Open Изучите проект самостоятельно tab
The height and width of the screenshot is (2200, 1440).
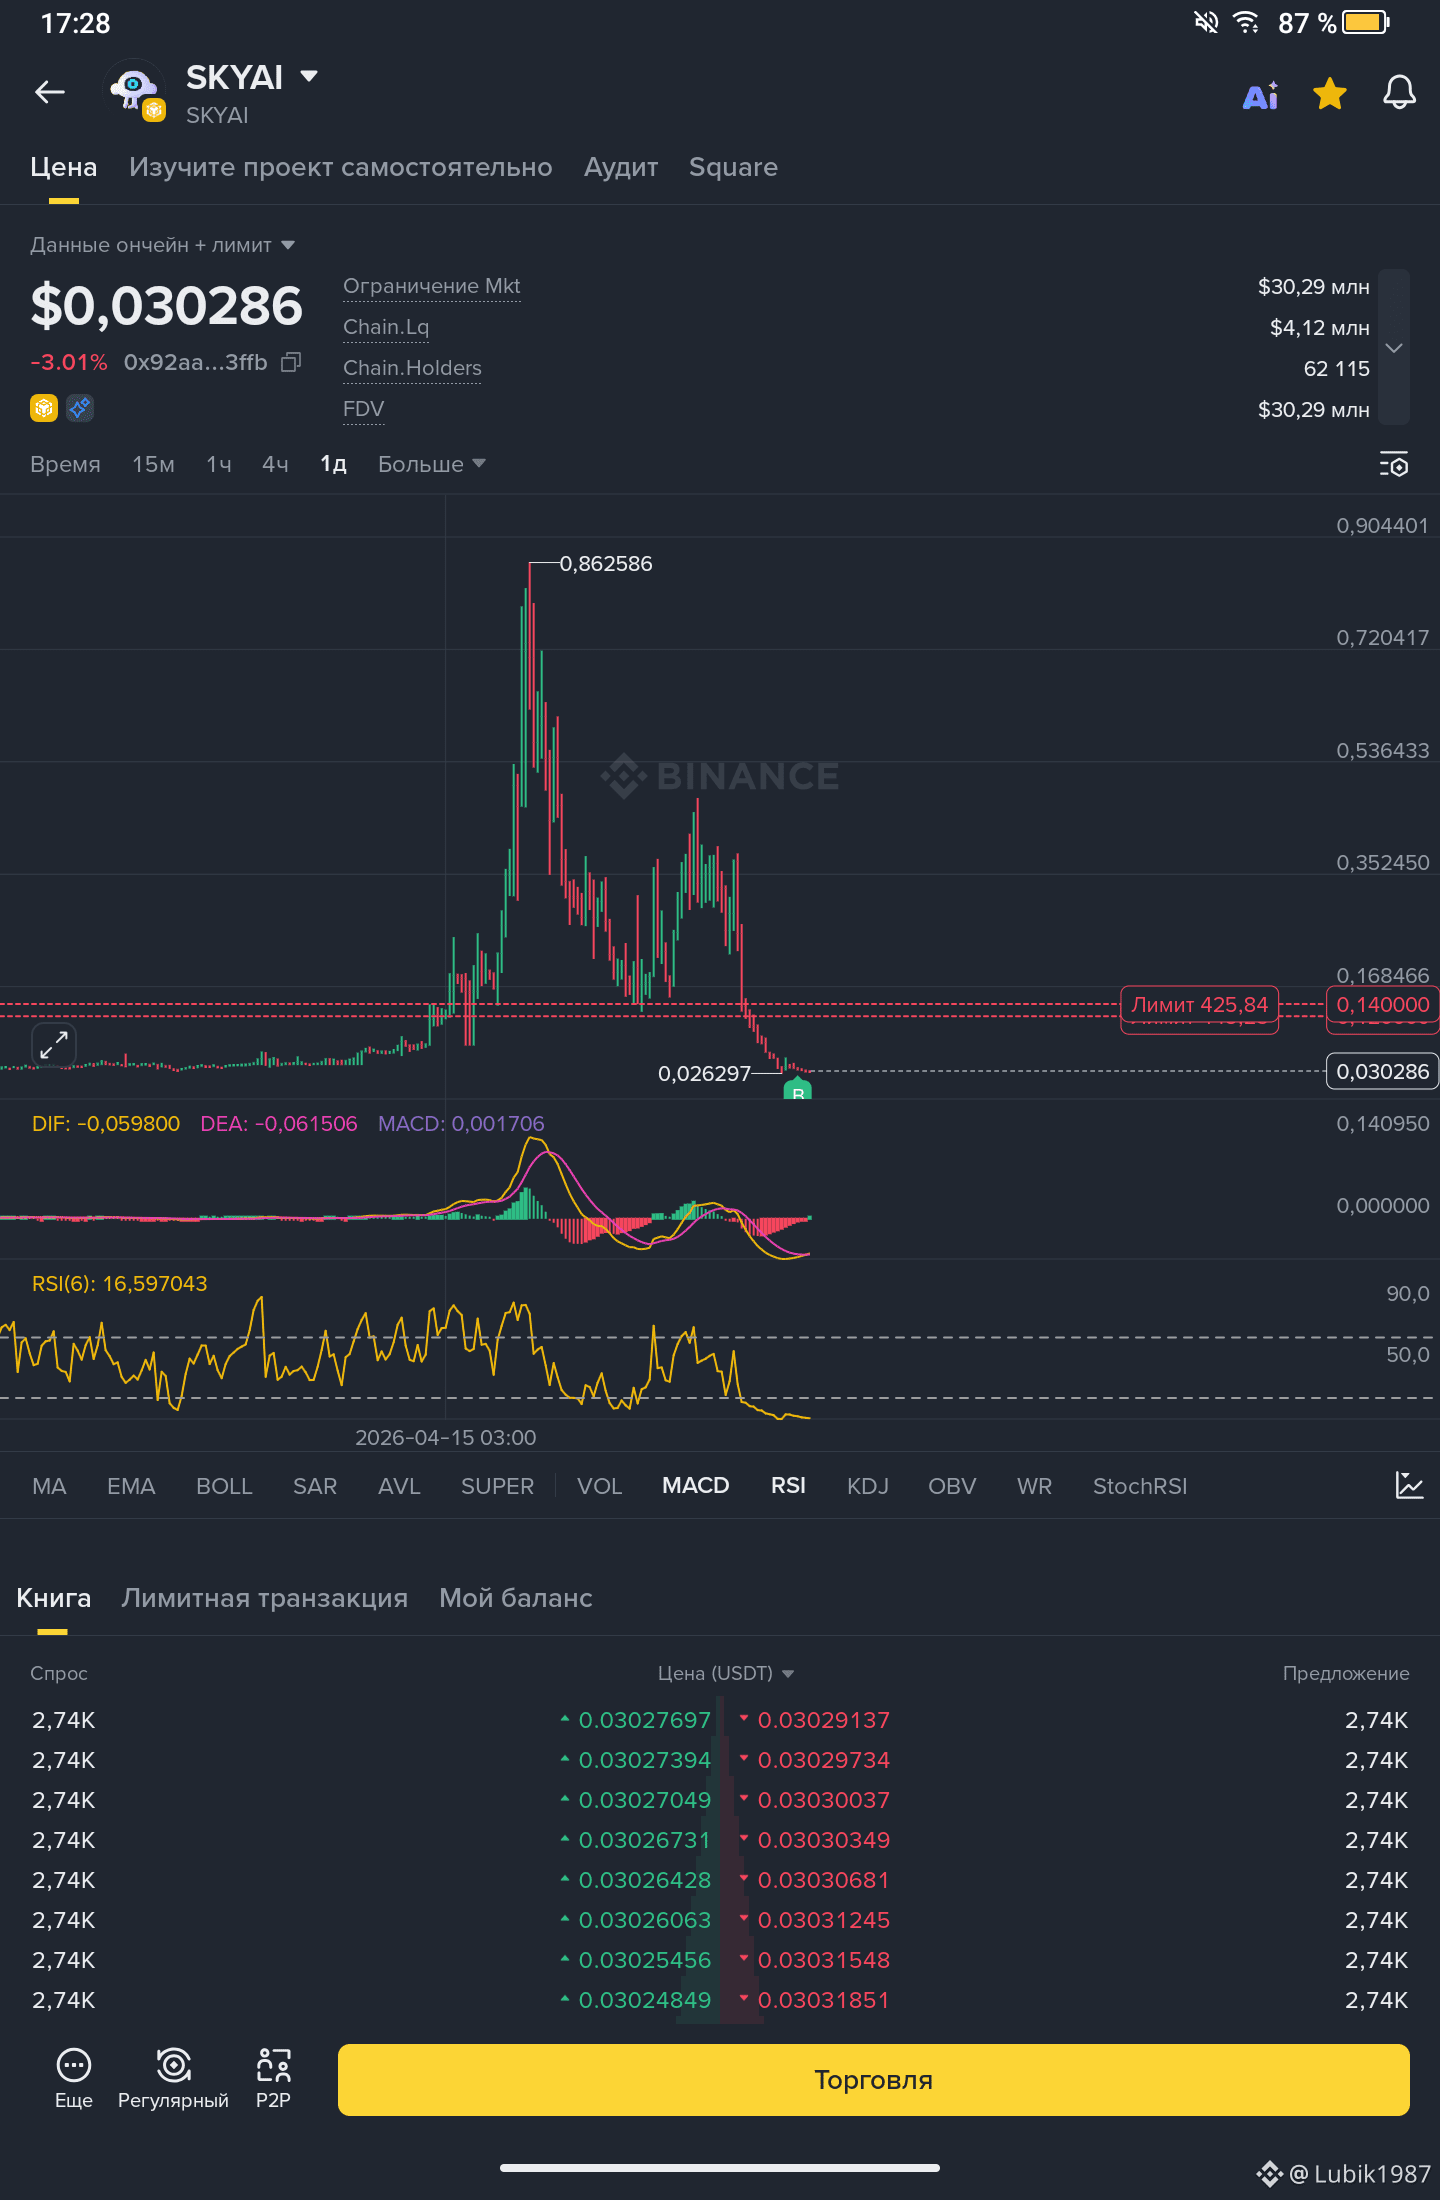[341, 167]
